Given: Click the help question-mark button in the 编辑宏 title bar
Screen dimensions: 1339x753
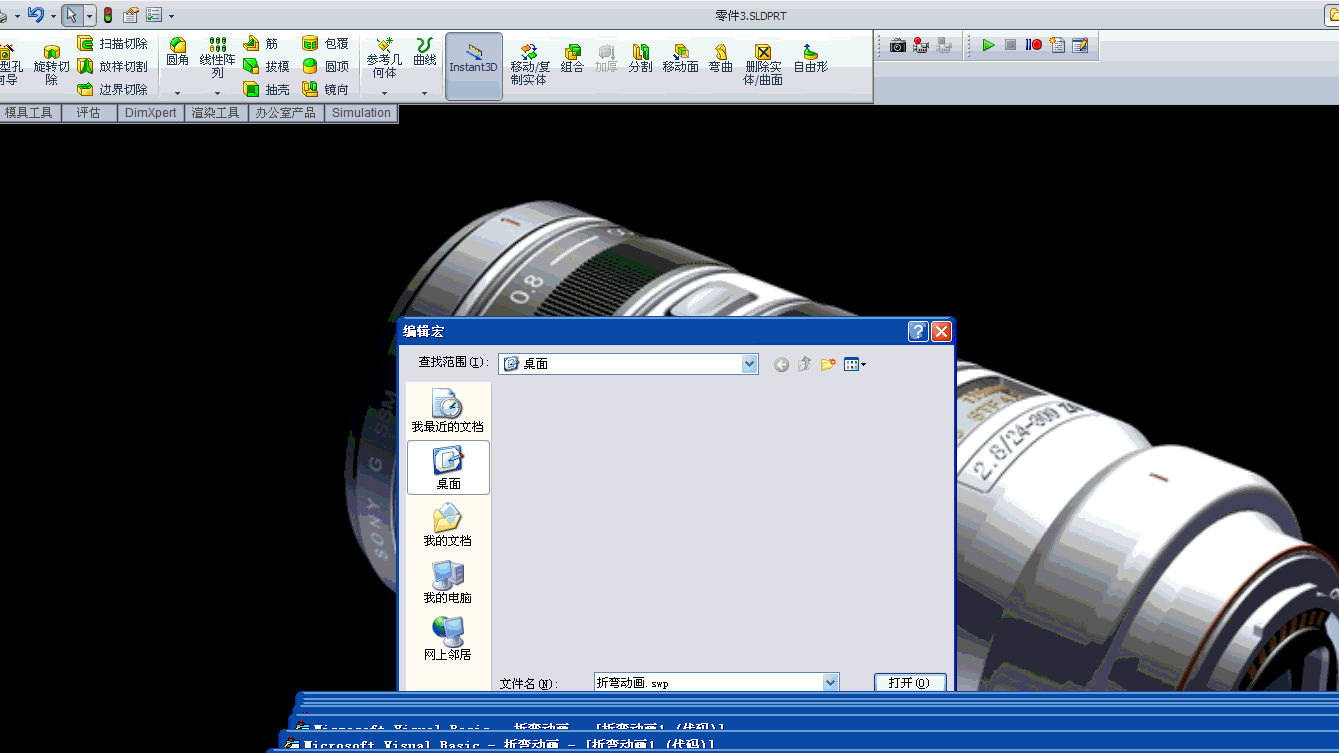Looking at the screenshot, I should tap(918, 332).
